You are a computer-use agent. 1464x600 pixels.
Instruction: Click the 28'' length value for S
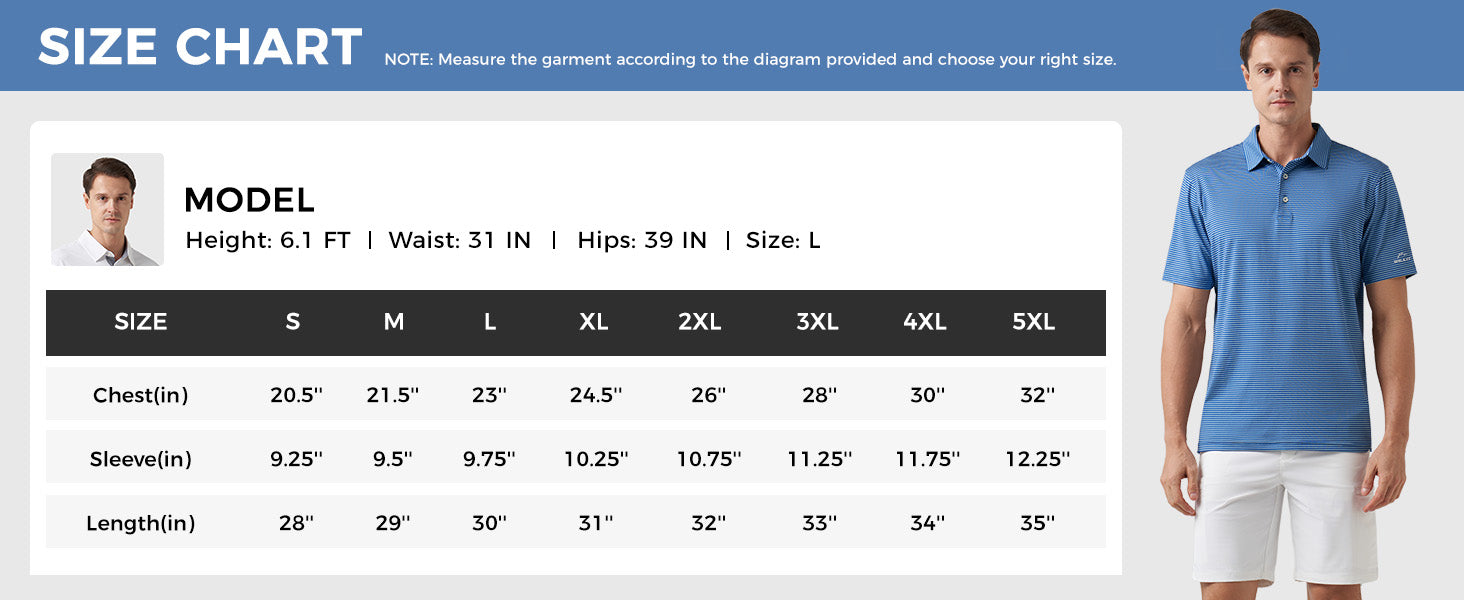tap(297, 523)
